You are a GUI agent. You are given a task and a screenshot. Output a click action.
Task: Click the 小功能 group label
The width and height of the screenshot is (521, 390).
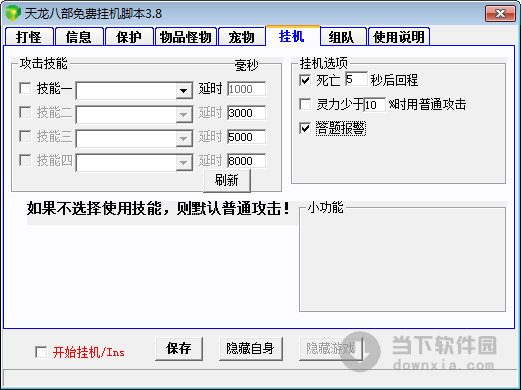[x=326, y=207]
